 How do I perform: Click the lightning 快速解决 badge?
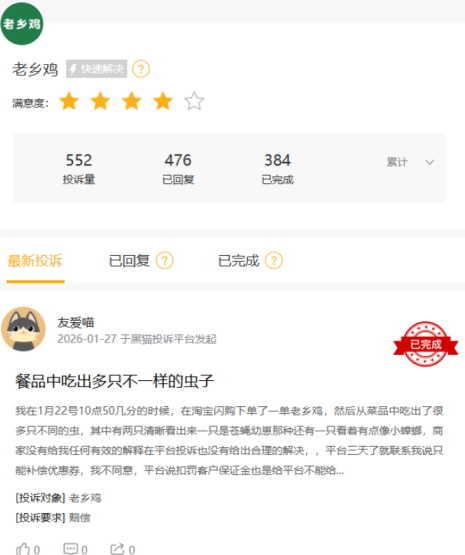97,69
